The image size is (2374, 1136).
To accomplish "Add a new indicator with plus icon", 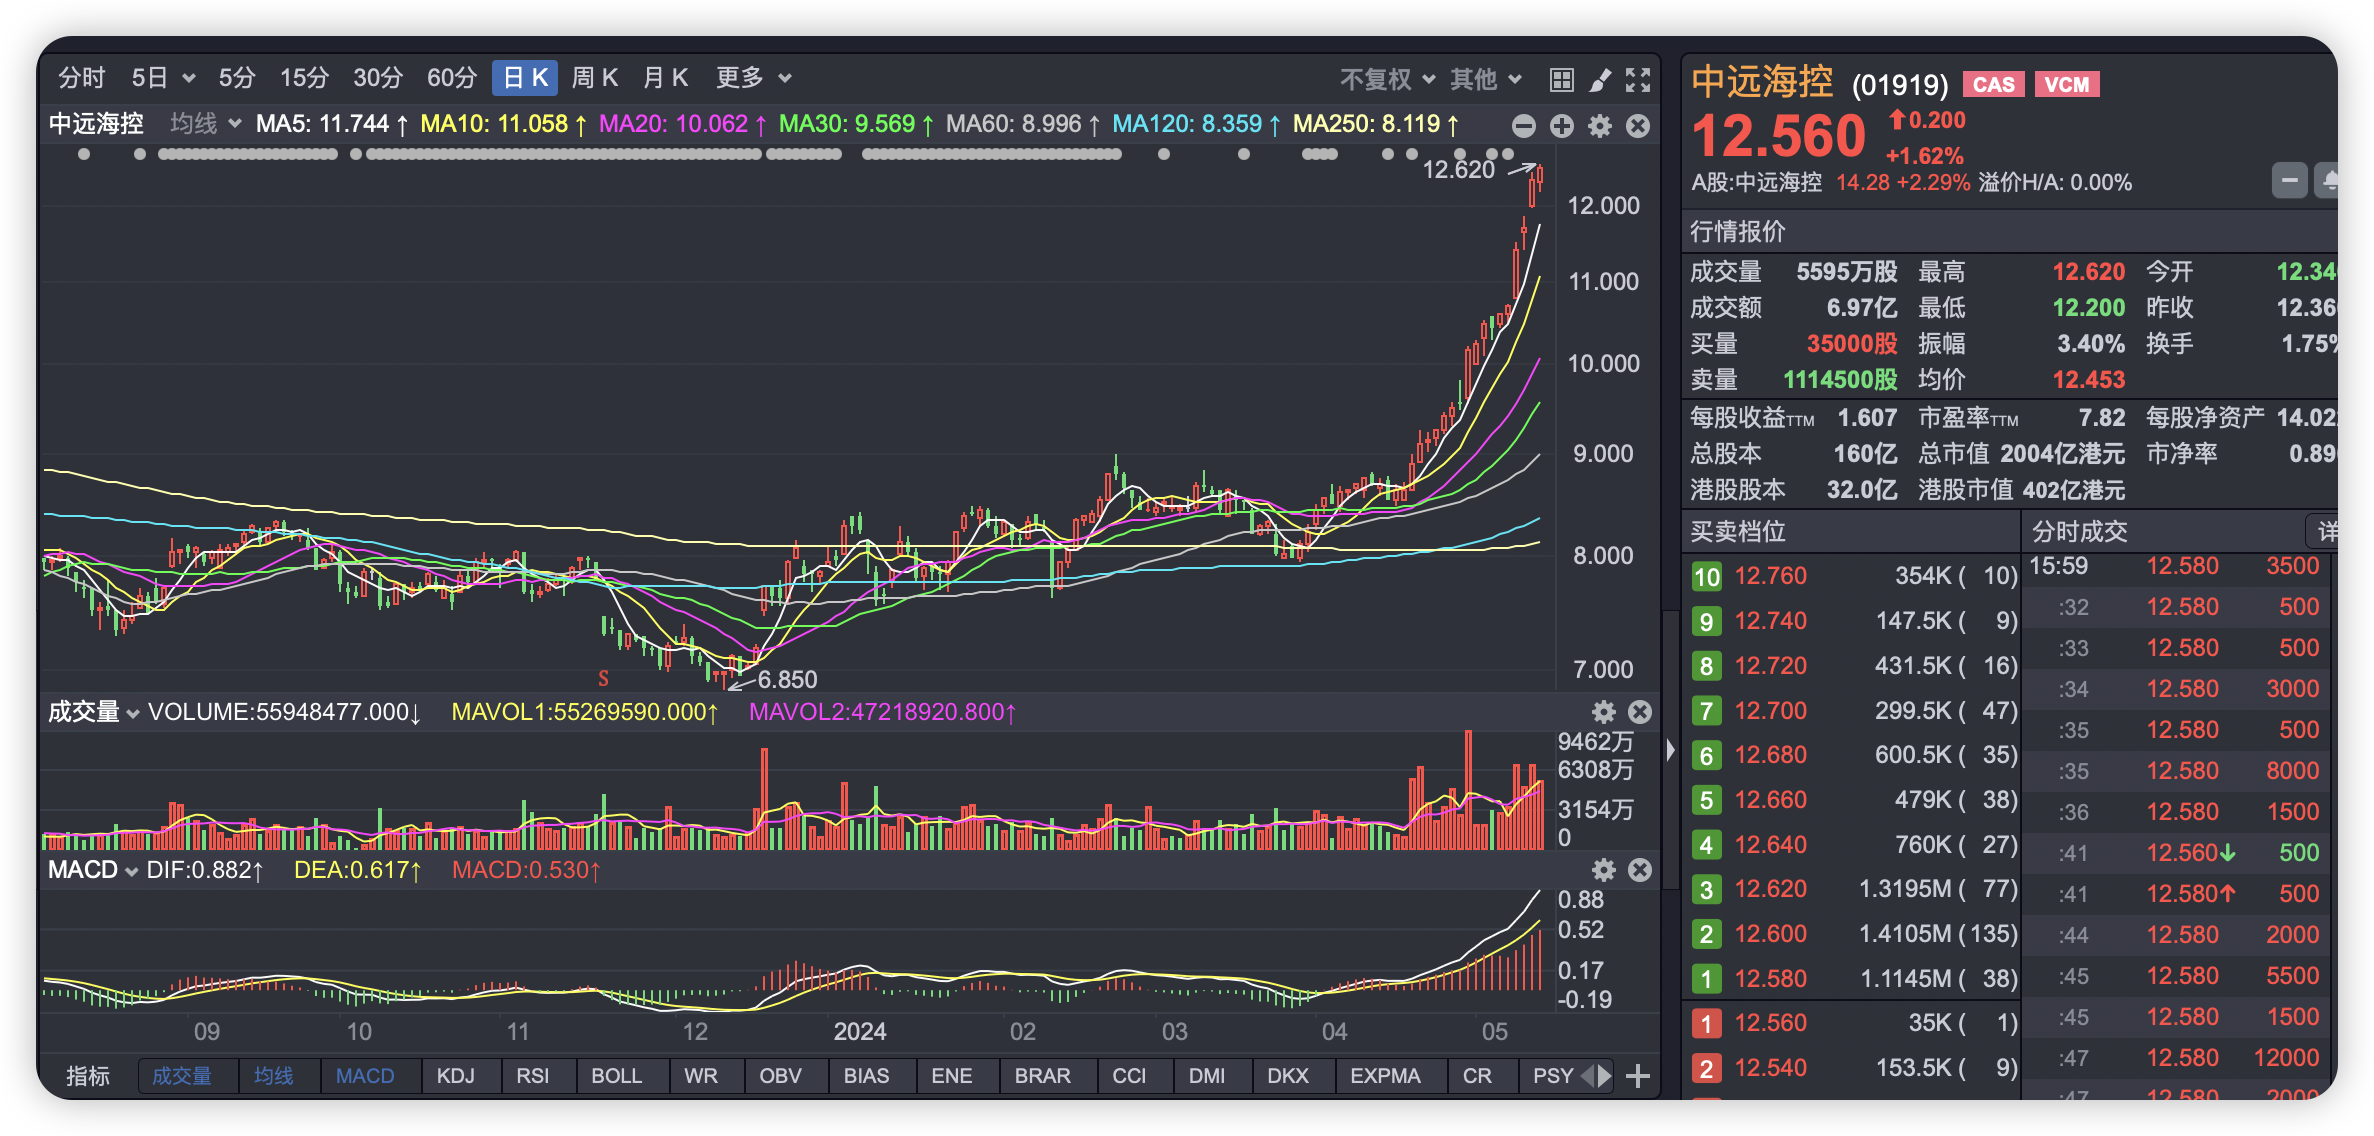I will point(1638,1076).
